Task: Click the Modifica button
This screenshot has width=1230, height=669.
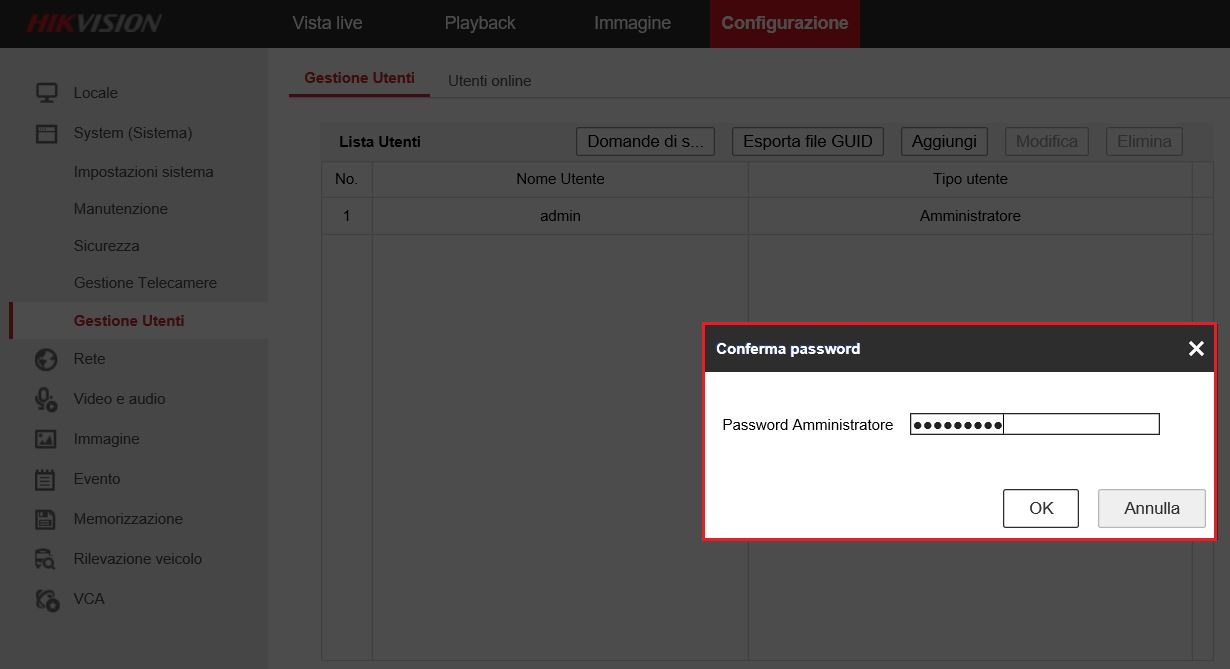Action: pos(1047,142)
